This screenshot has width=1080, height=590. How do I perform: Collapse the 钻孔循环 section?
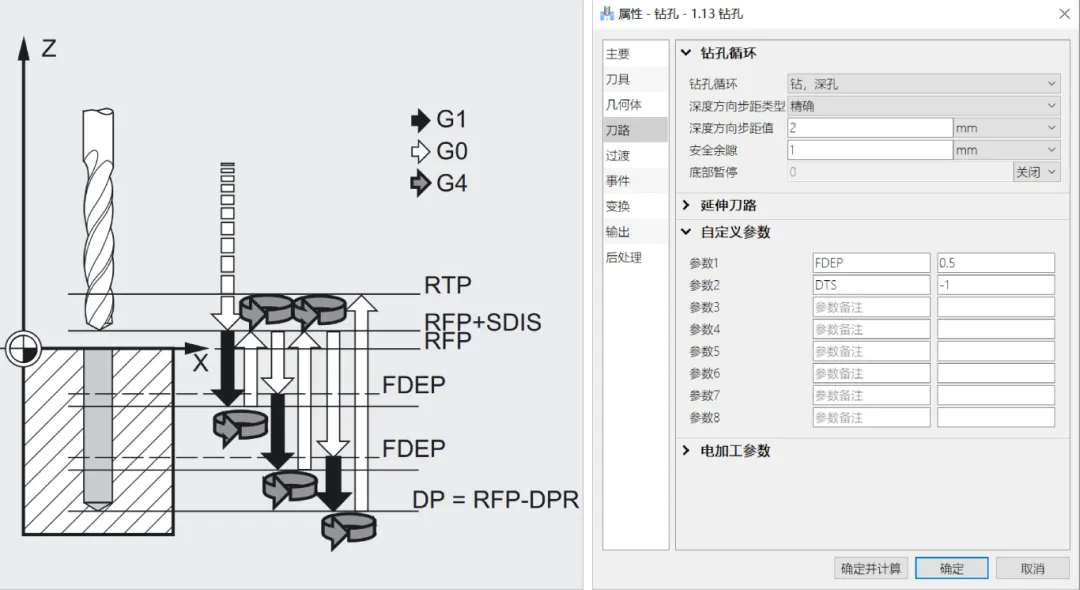coord(686,53)
